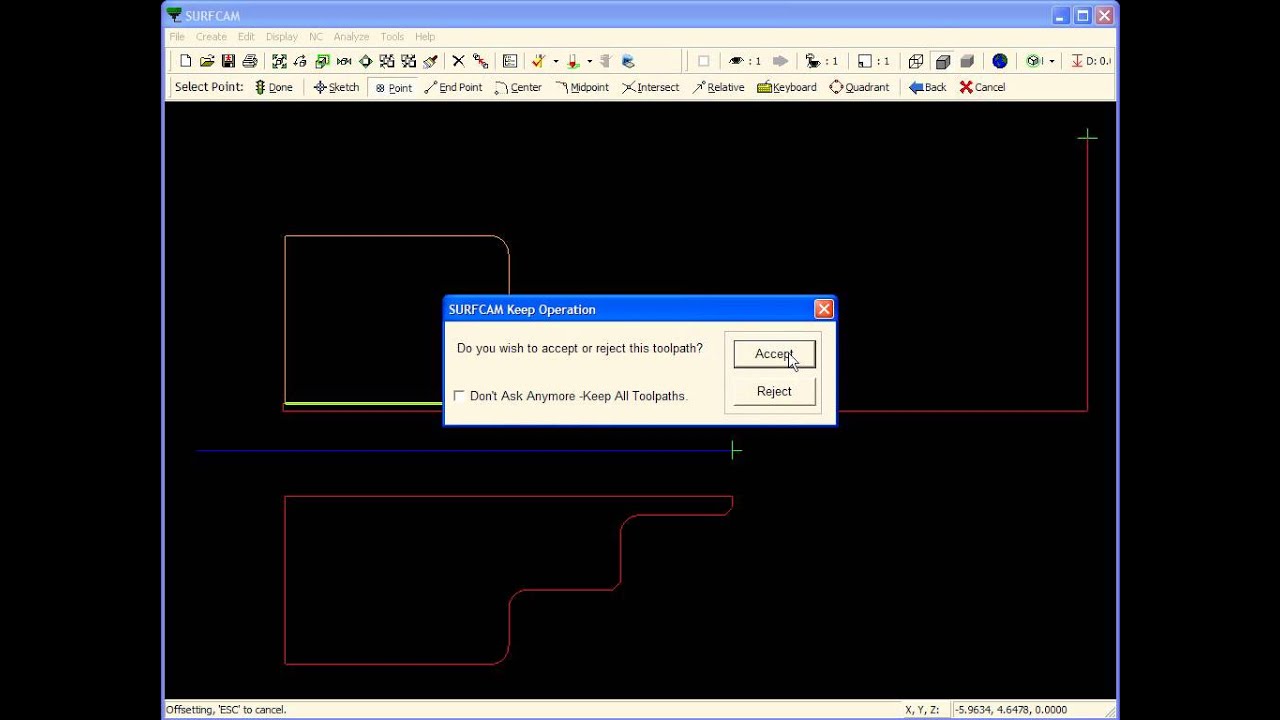Select Relative point mode
Image resolution: width=1280 pixels, height=720 pixels.
point(717,87)
